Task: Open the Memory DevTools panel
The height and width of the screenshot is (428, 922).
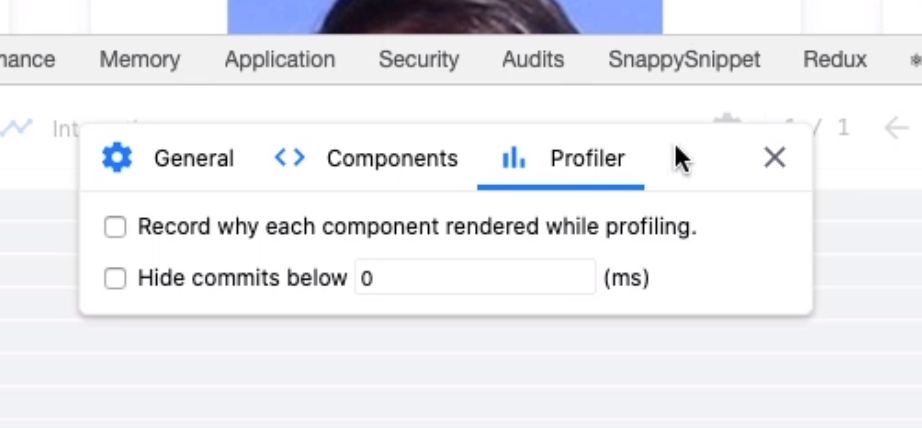Action: pos(140,59)
